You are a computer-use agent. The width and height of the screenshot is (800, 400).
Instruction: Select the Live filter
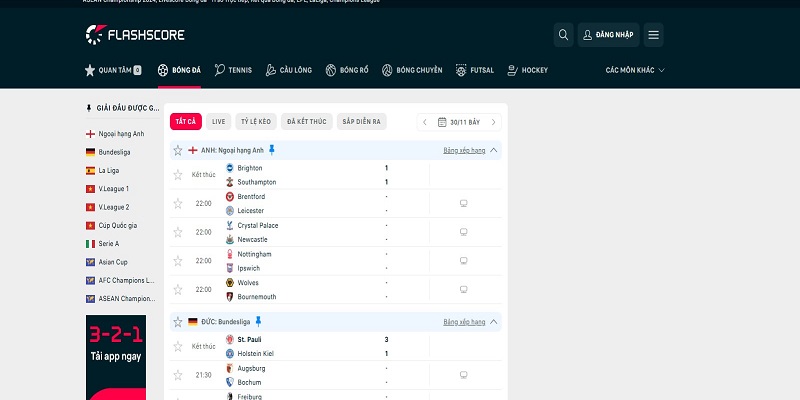tap(218, 121)
